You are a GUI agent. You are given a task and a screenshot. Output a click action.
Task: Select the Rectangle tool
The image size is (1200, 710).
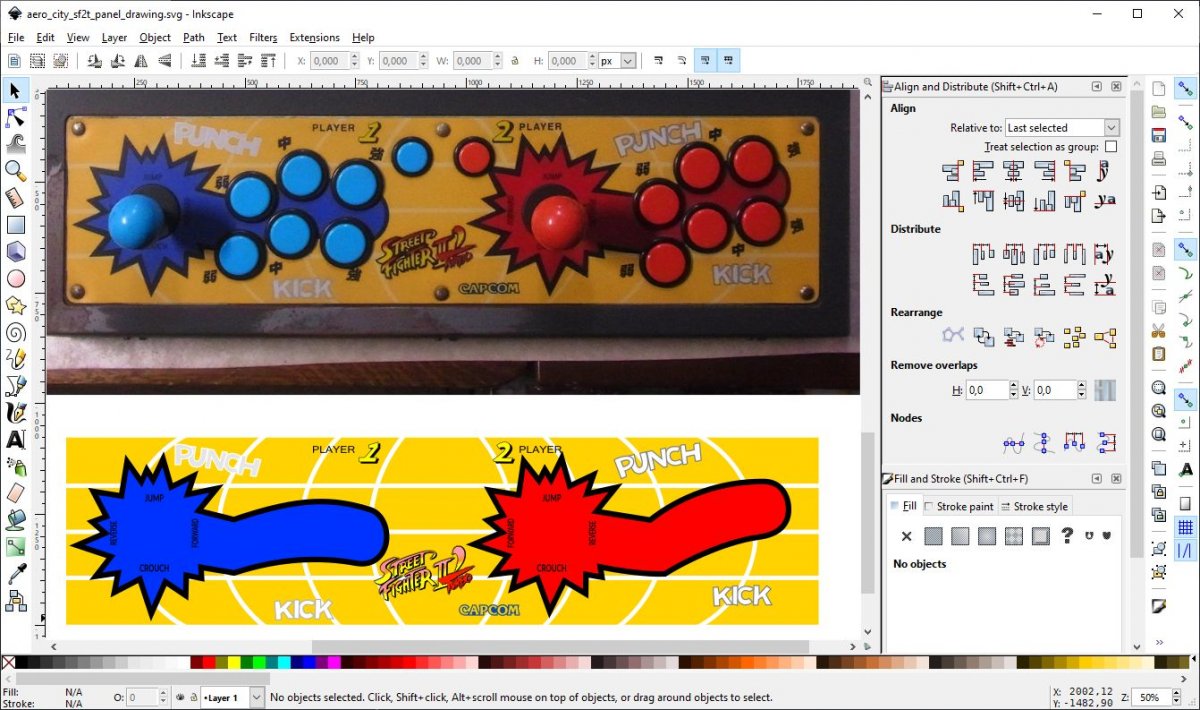[x=15, y=225]
